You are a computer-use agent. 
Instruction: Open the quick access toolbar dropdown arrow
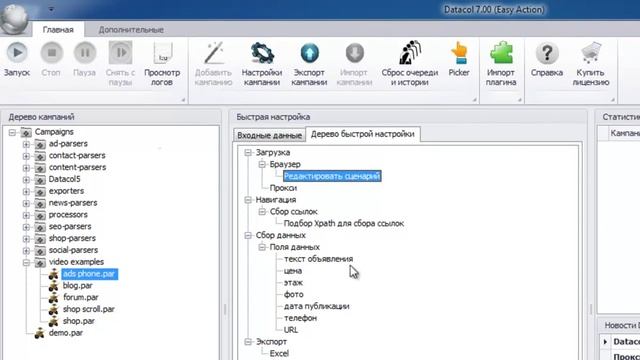[51, 9]
